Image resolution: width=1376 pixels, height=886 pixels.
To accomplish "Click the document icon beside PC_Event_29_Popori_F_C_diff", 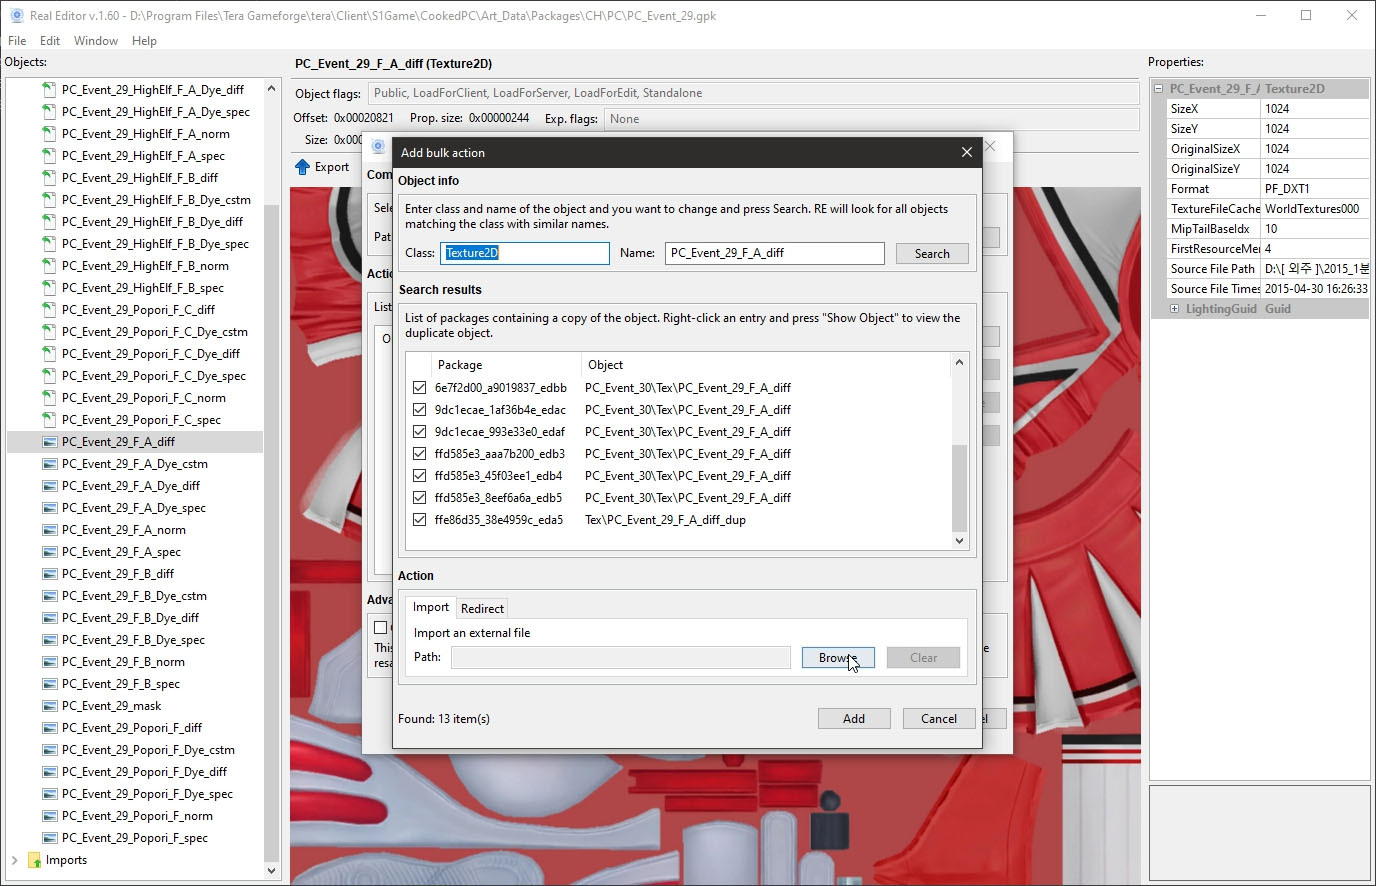I will point(49,310).
